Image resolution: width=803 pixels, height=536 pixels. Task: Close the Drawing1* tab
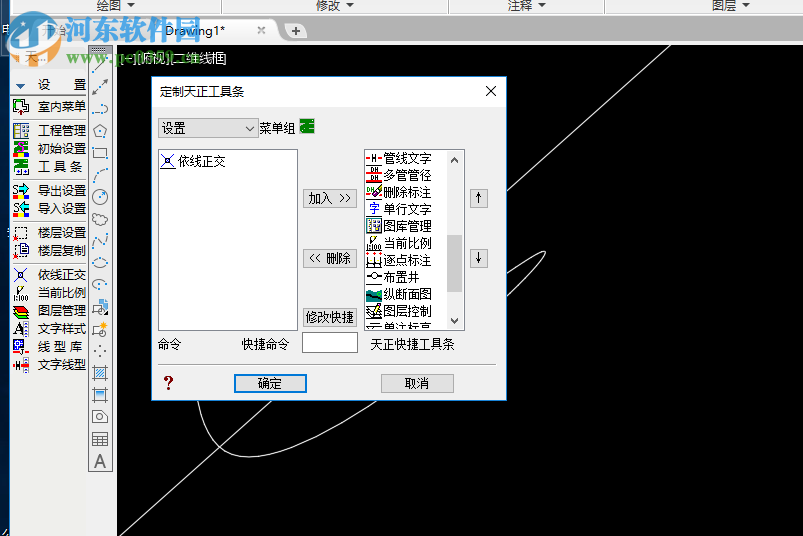coord(261,30)
